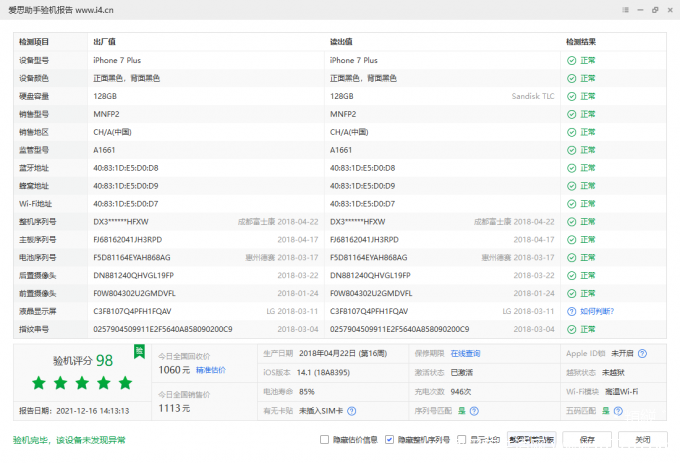680x463 pixels.
Task: Click the green check icon for 监管型号 row
Action: click(572, 150)
